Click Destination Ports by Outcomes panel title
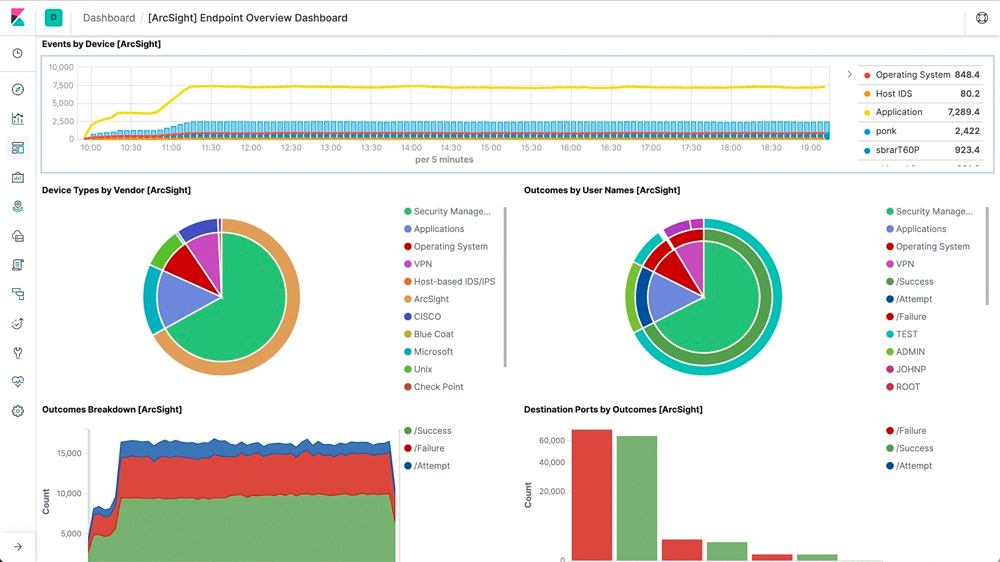The width and height of the screenshot is (1000, 562). (x=613, y=410)
